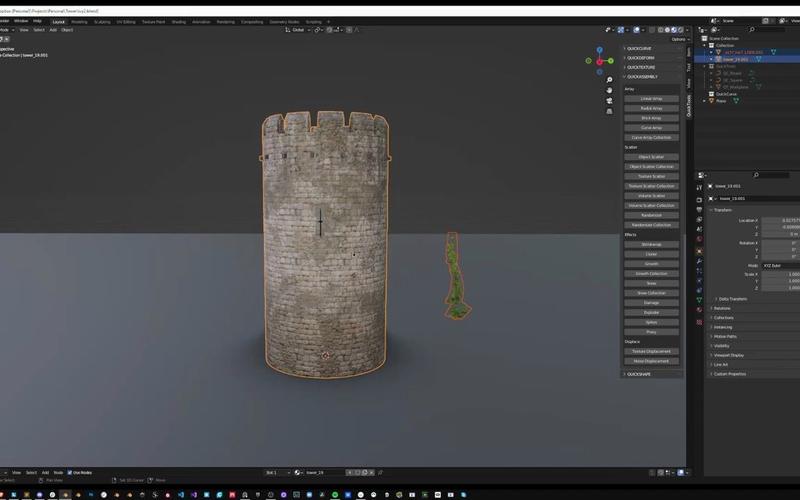Open the Object properties tab icon
800x500 pixels.
[699, 251]
